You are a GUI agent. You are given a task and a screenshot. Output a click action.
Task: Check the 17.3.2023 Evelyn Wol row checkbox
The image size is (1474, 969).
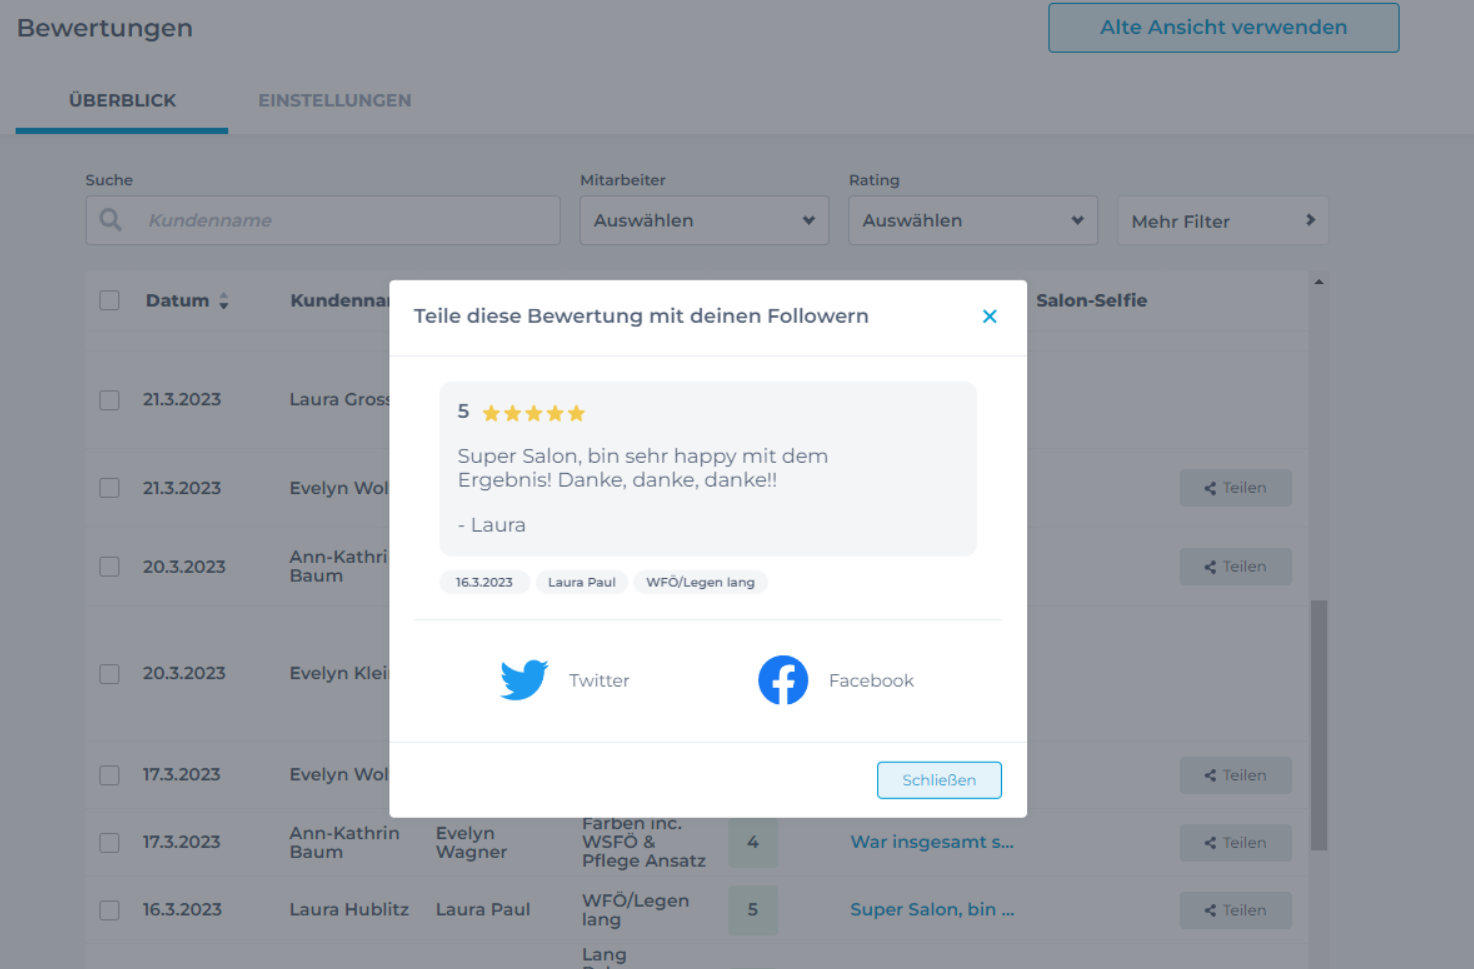(x=110, y=775)
